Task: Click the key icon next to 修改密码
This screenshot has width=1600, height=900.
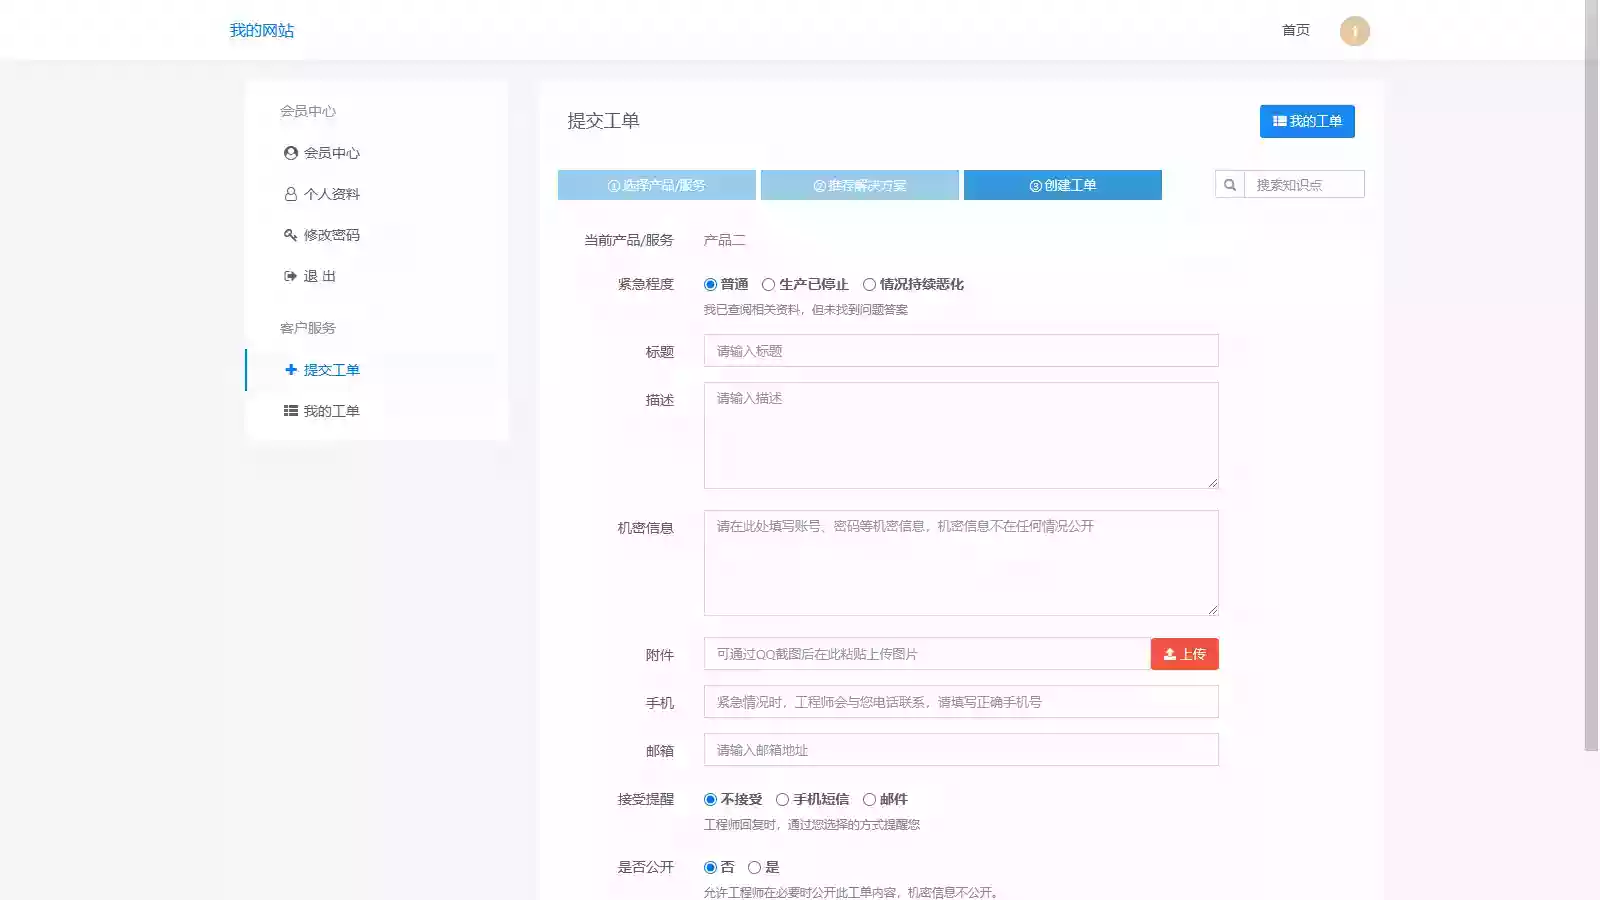Action: 289,234
